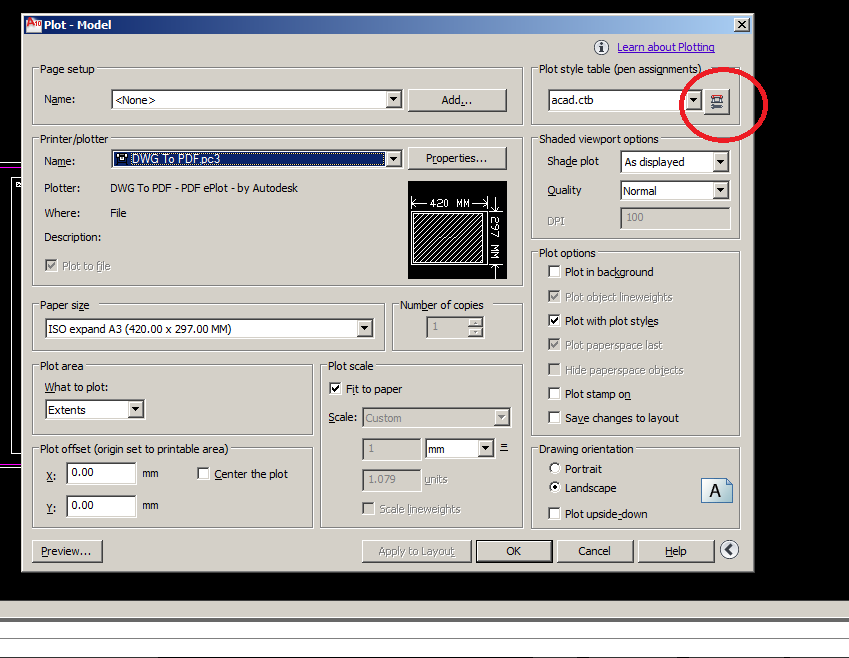
Task: Click the Apply to Layout button
Action: (416, 551)
